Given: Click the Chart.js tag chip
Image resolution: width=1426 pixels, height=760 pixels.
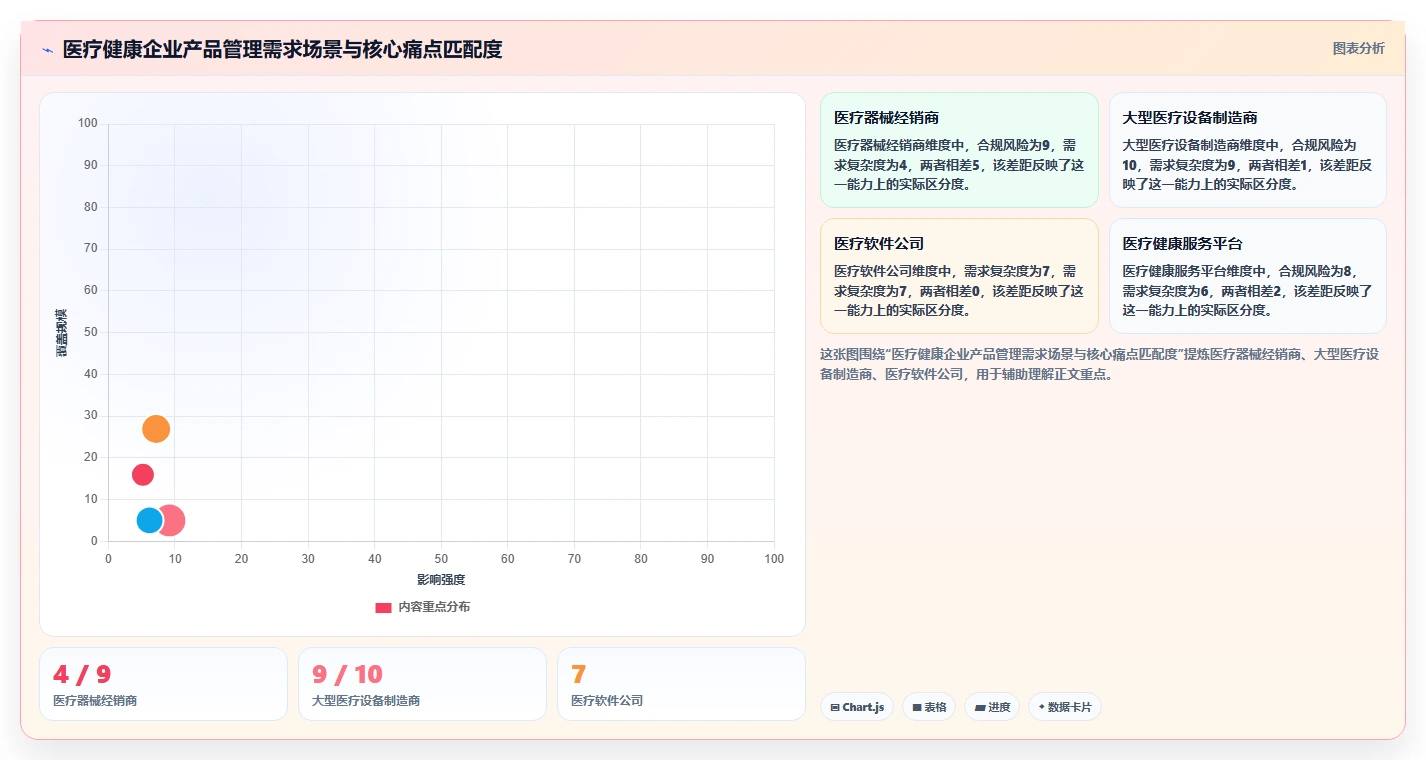Looking at the screenshot, I should coord(857,707).
